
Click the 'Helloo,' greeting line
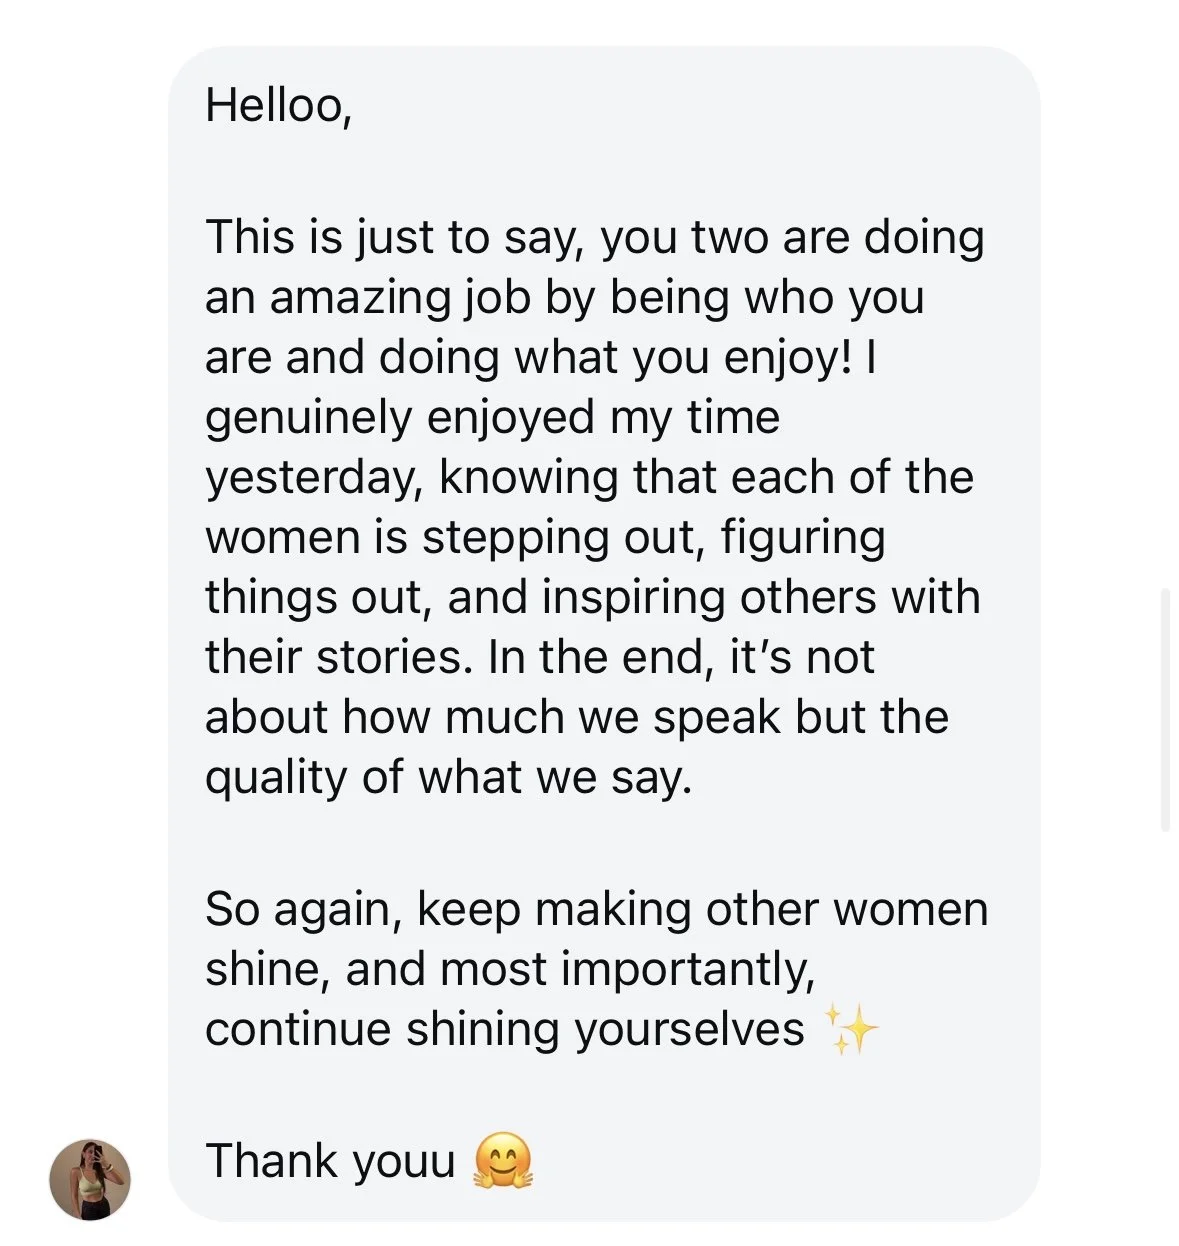click(278, 106)
